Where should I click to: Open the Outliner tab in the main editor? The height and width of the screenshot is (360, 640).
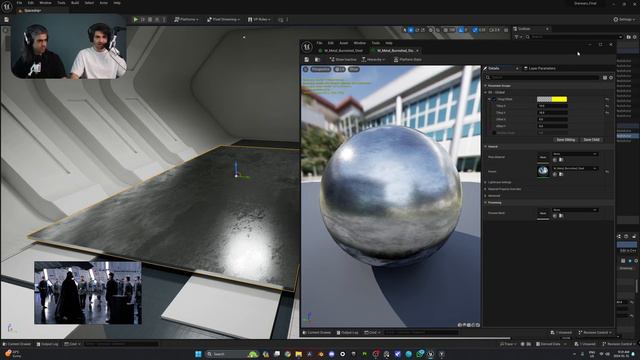click(524, 29)
